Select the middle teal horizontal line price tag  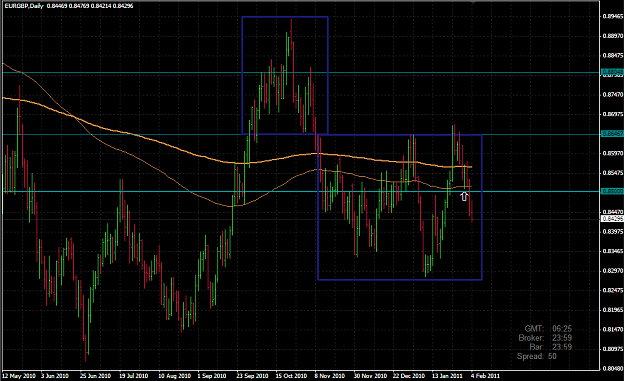612,134
